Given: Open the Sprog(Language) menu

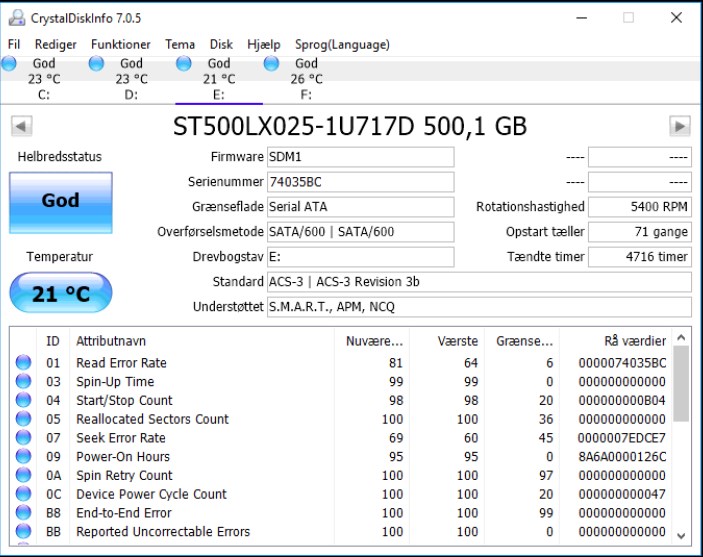Looking at the screenshot, I should click(342, 44).
